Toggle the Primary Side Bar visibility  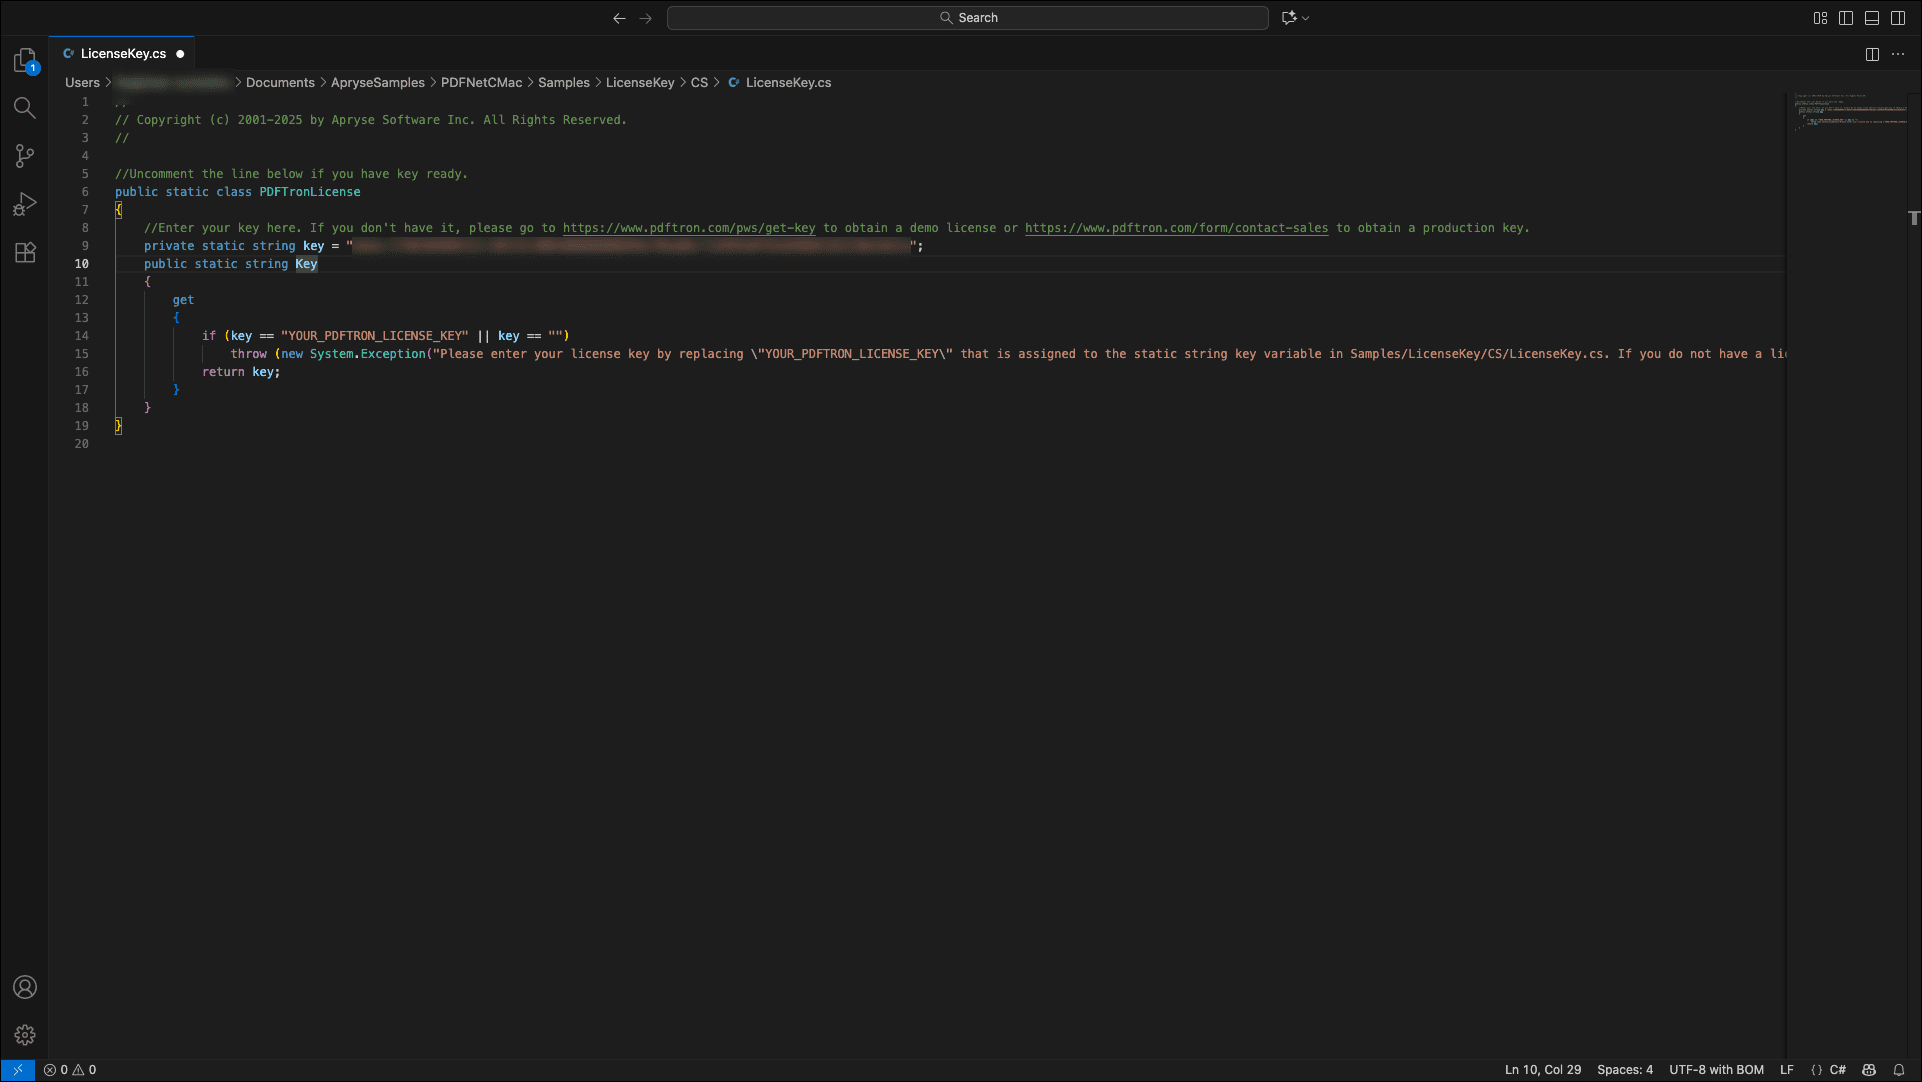pyautogui.click(x=1845, y=17)
